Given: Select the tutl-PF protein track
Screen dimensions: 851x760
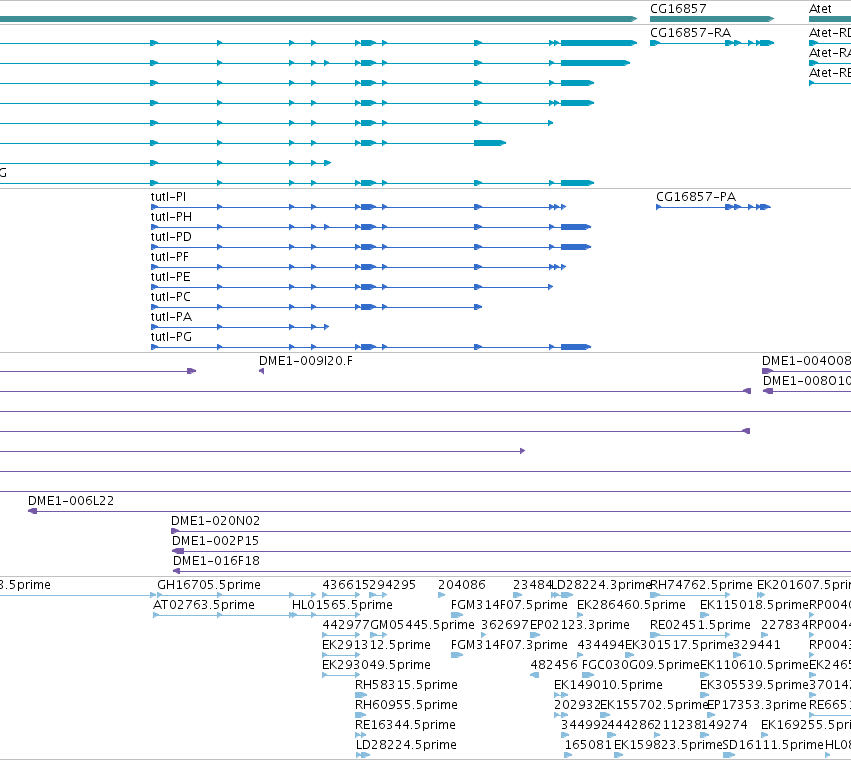Looking at the screenshot, I should (x=358, y=267).
